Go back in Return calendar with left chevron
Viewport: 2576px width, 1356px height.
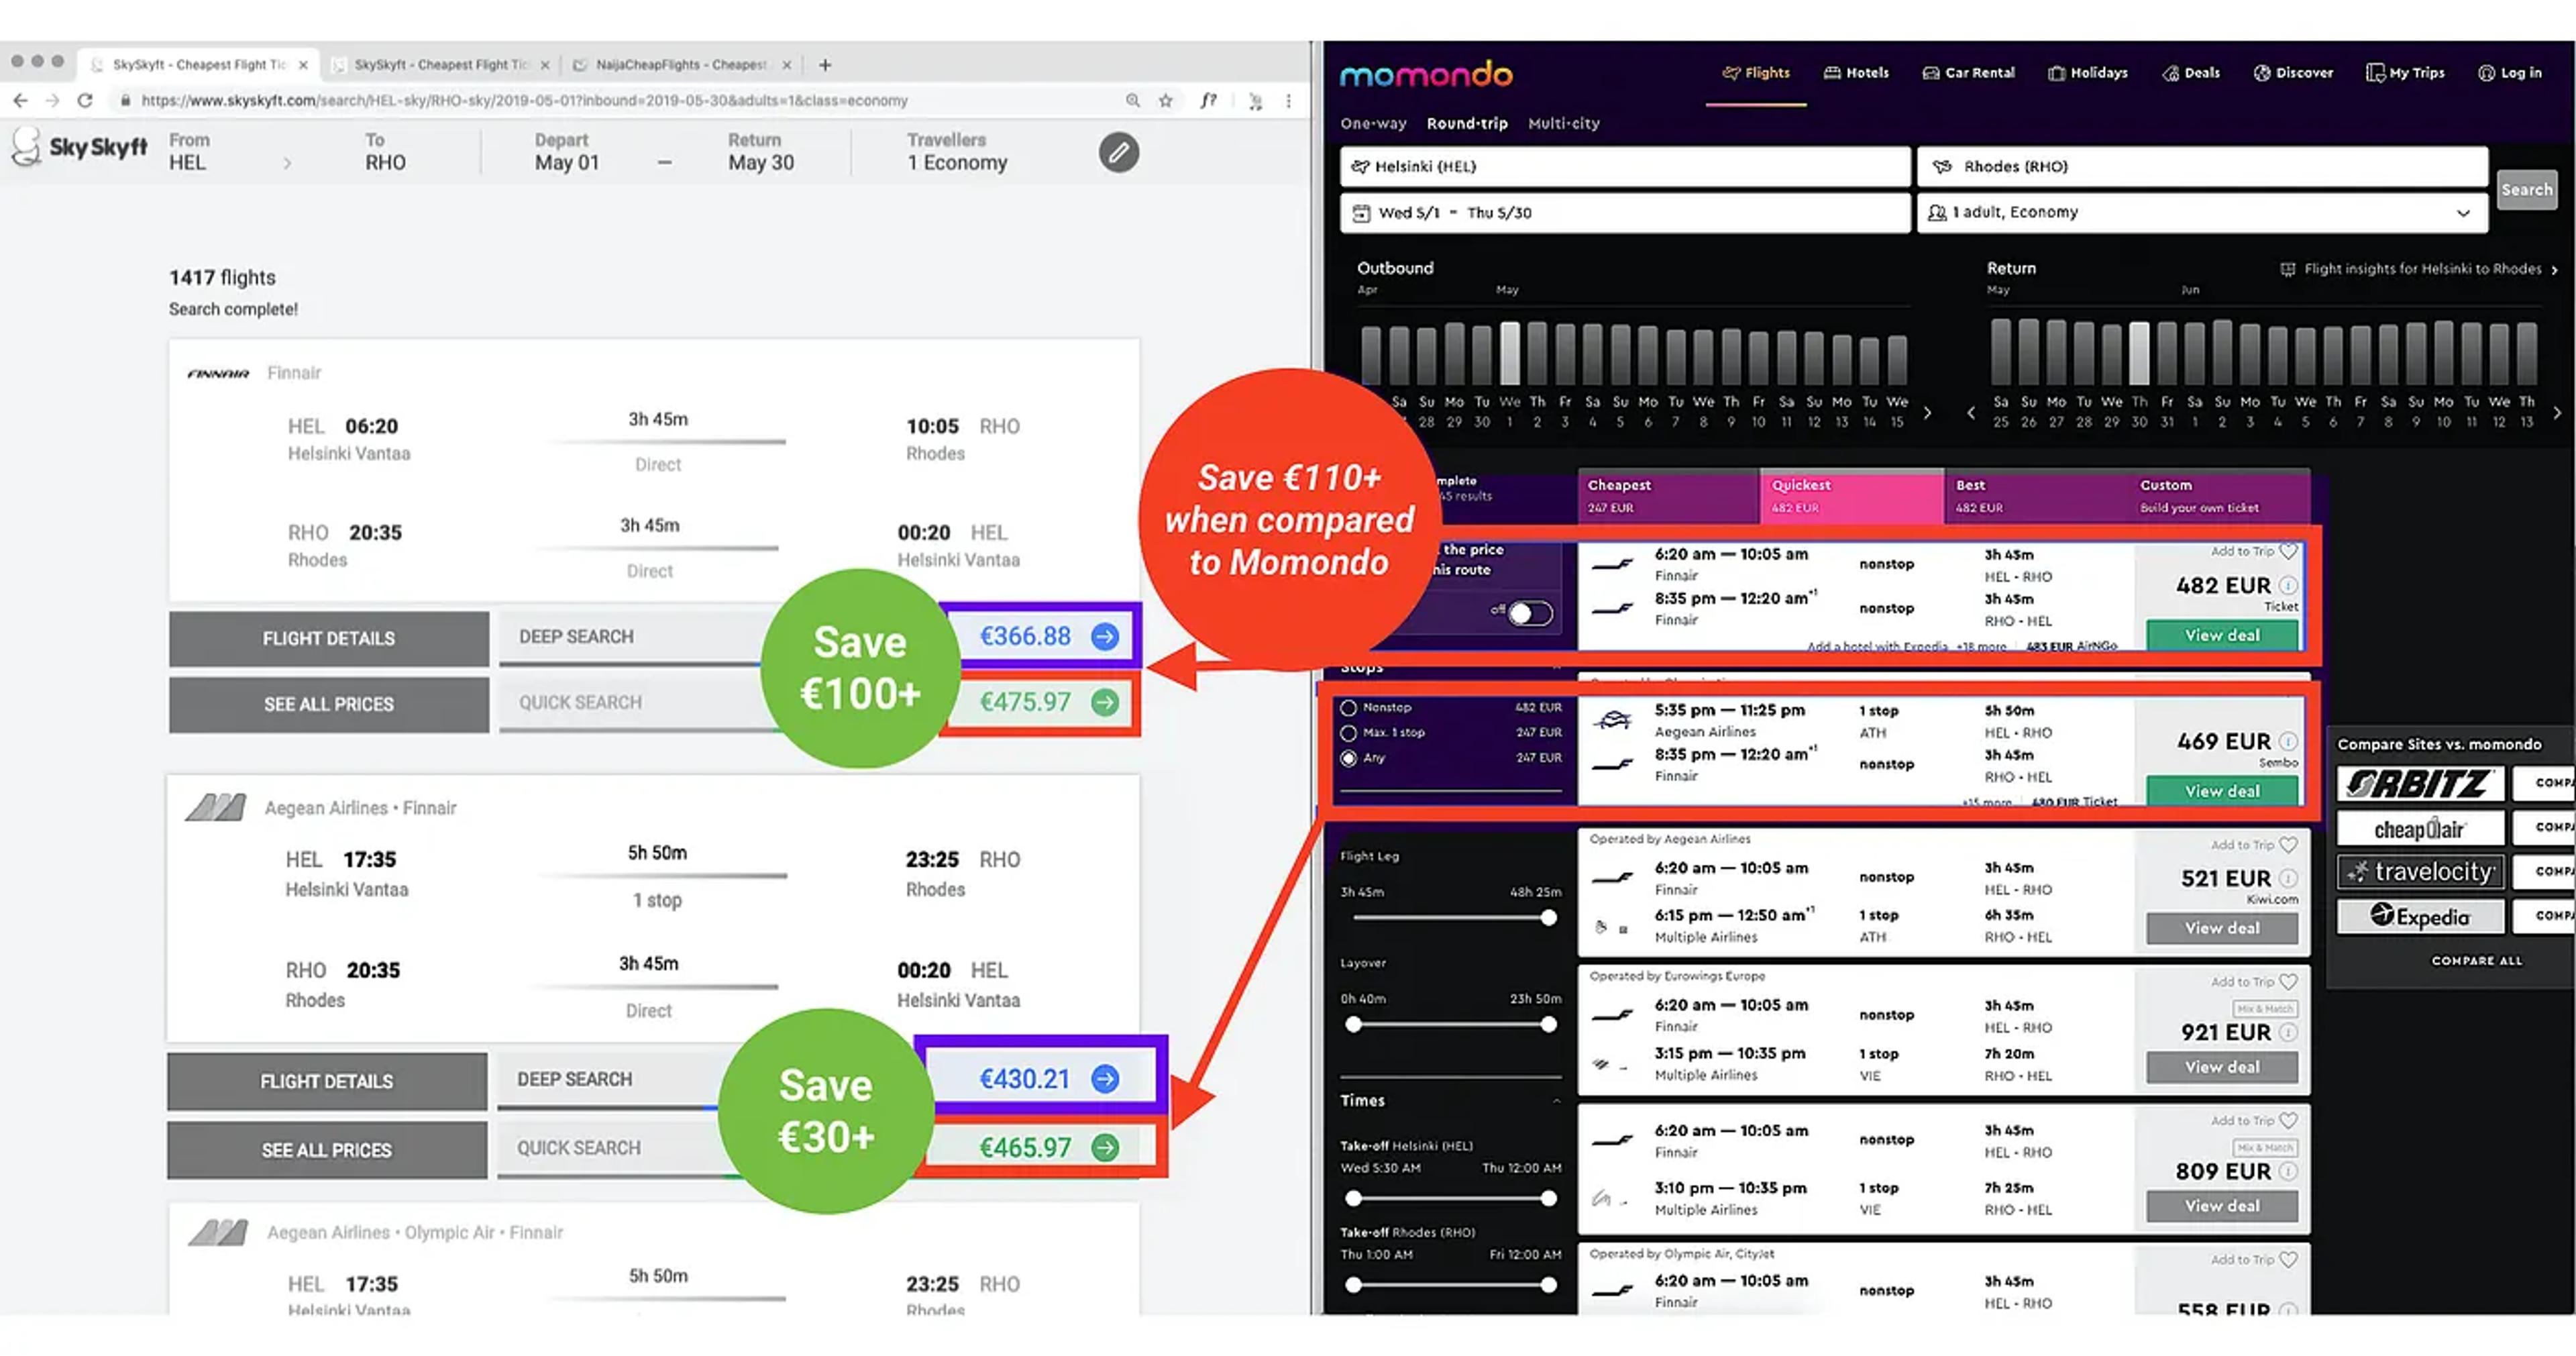pyautogui.click(x=1971, y=412)
